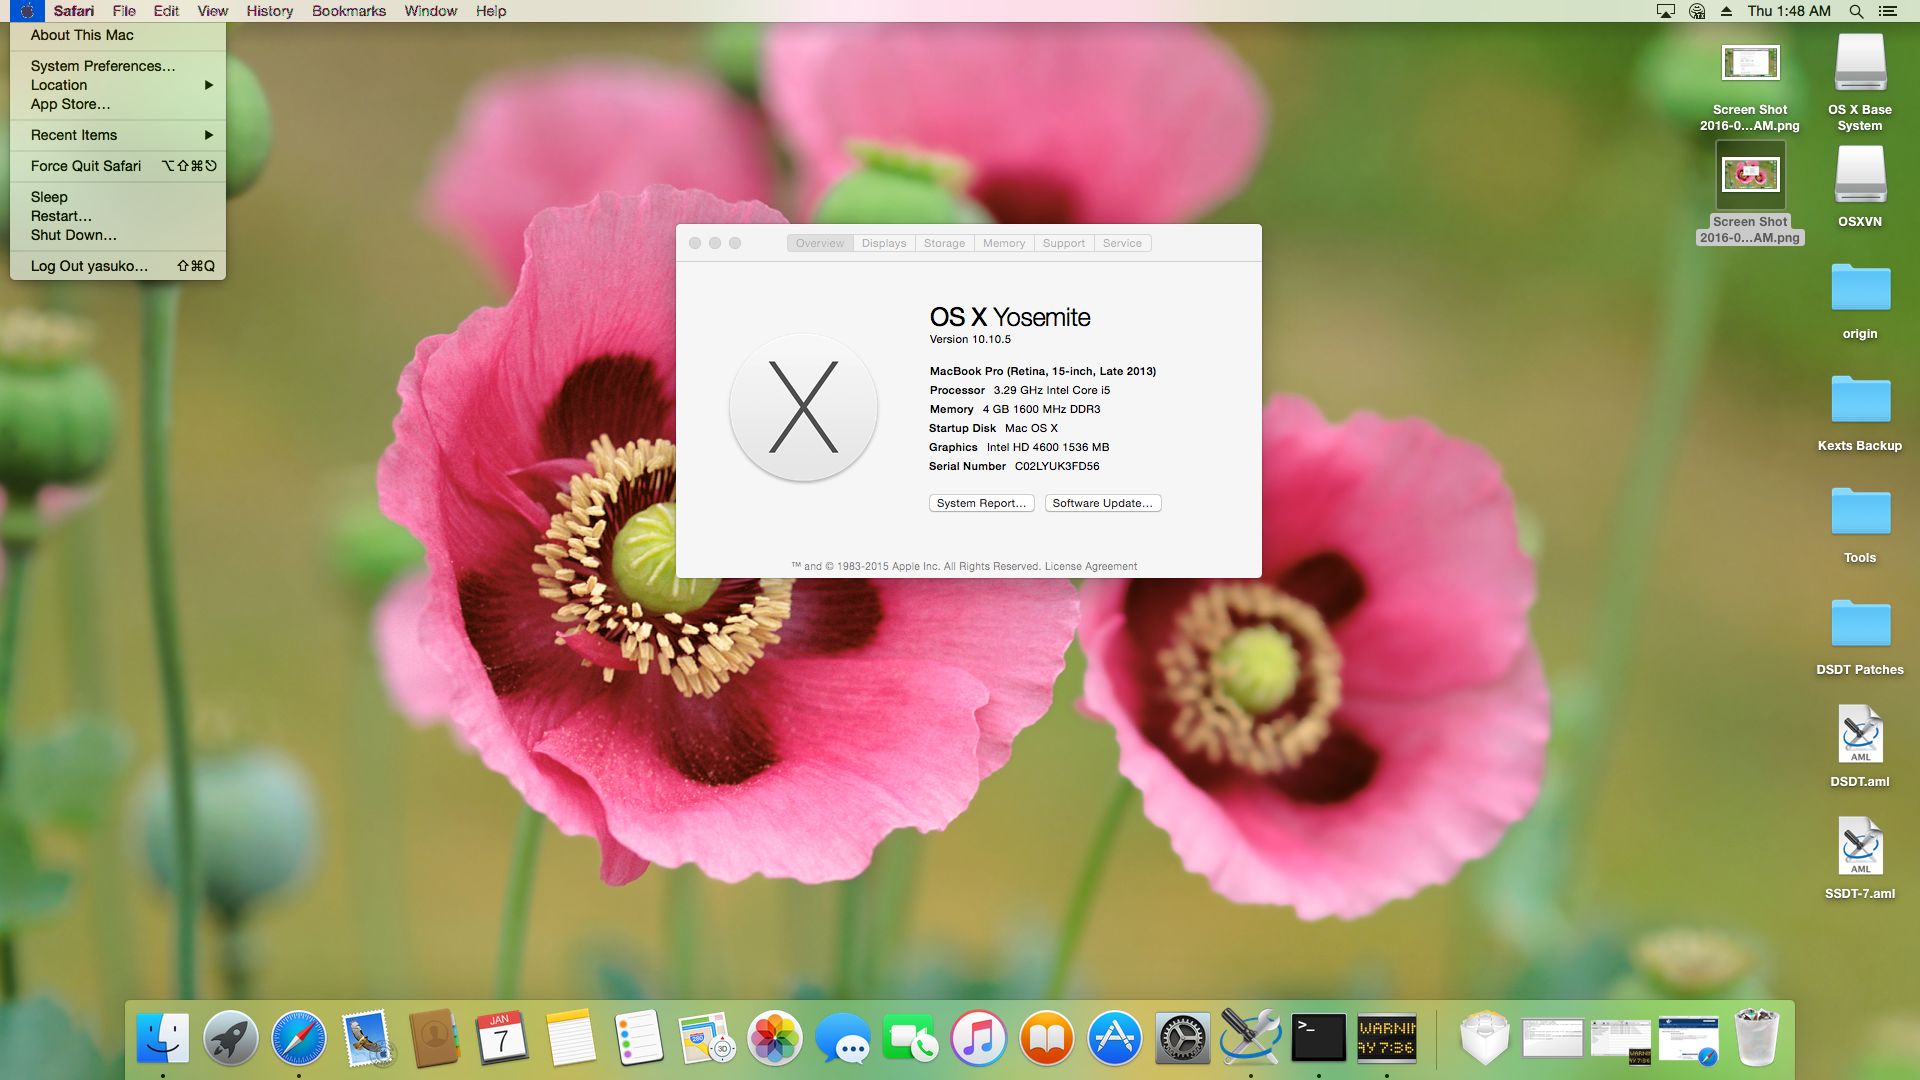Open Notification Center icon in menu bar
1920x1080 pixels.
point(1888,11)
